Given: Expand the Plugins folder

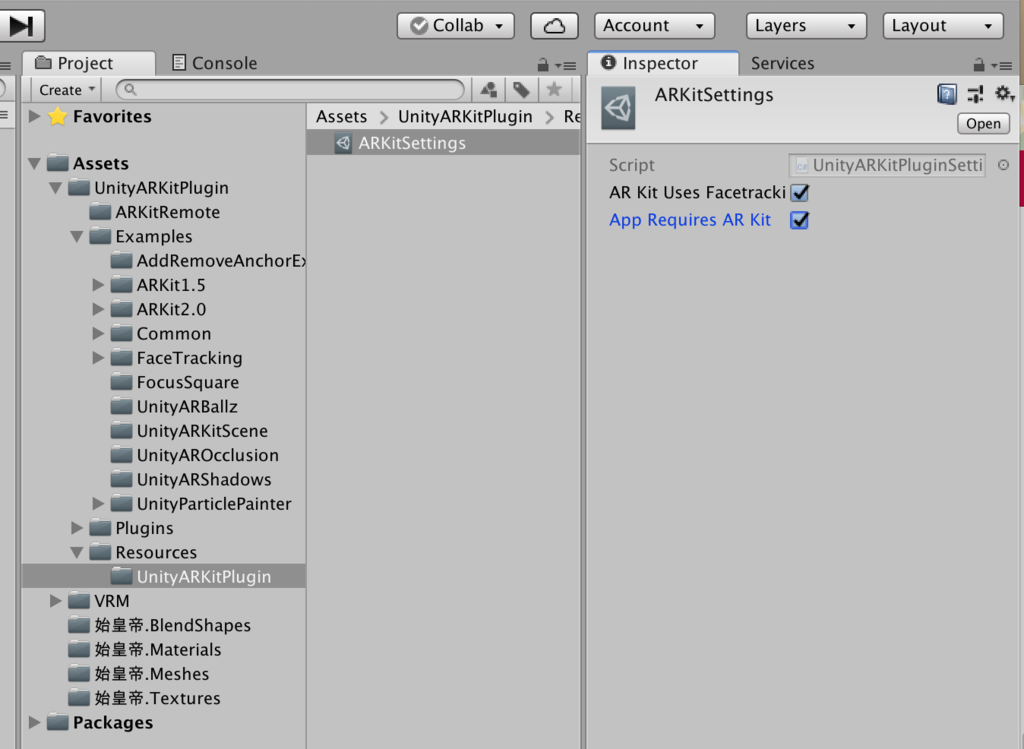Looking at the screenshot, I should (x=76, y=528).
